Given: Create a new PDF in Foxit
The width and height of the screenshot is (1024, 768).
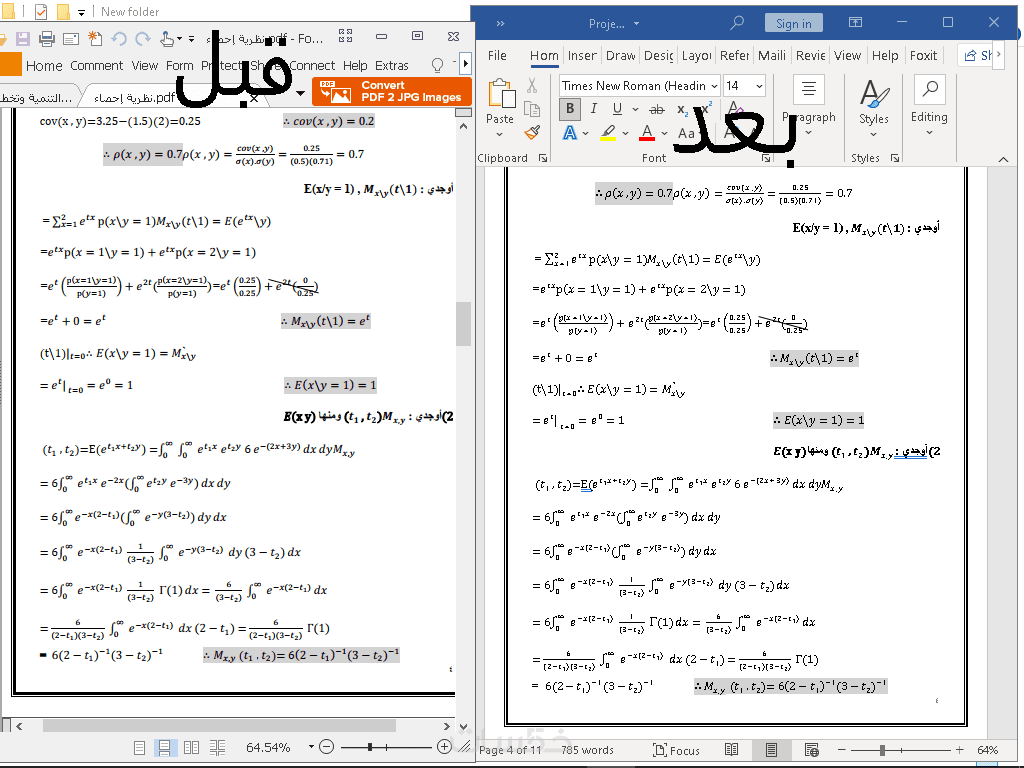Looking at the screenshot, I should click(95, 39).
